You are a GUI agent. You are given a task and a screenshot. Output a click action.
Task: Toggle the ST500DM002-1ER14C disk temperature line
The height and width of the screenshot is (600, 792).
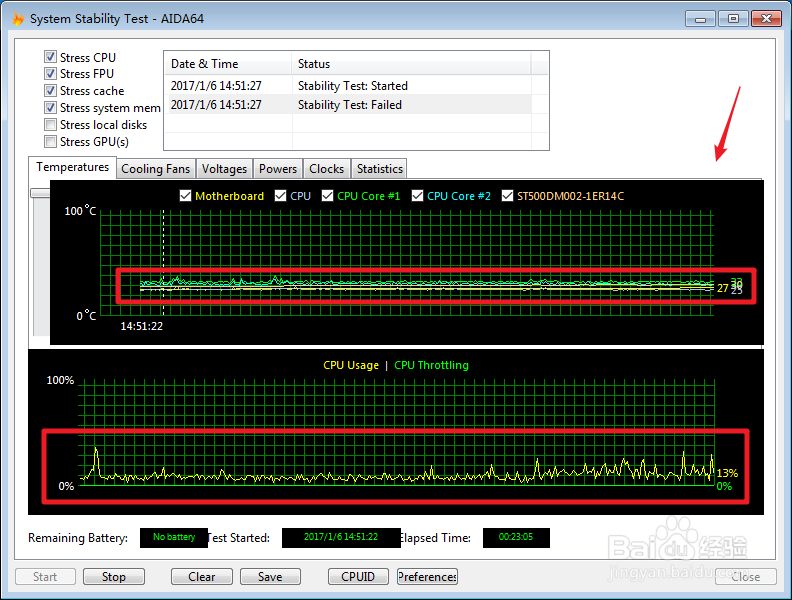click(508, 196)
